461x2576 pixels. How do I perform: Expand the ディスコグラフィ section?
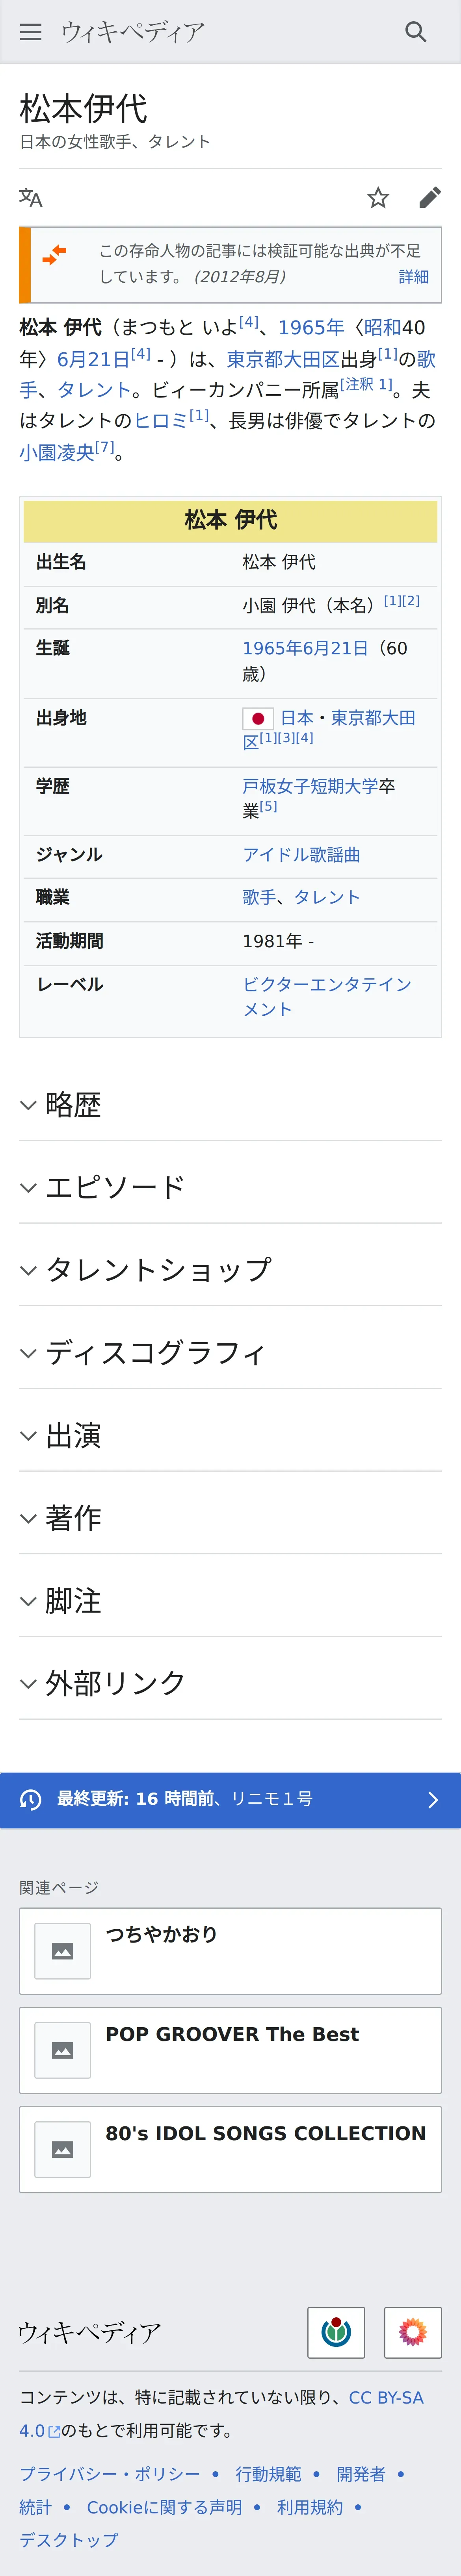(230, 1352)
